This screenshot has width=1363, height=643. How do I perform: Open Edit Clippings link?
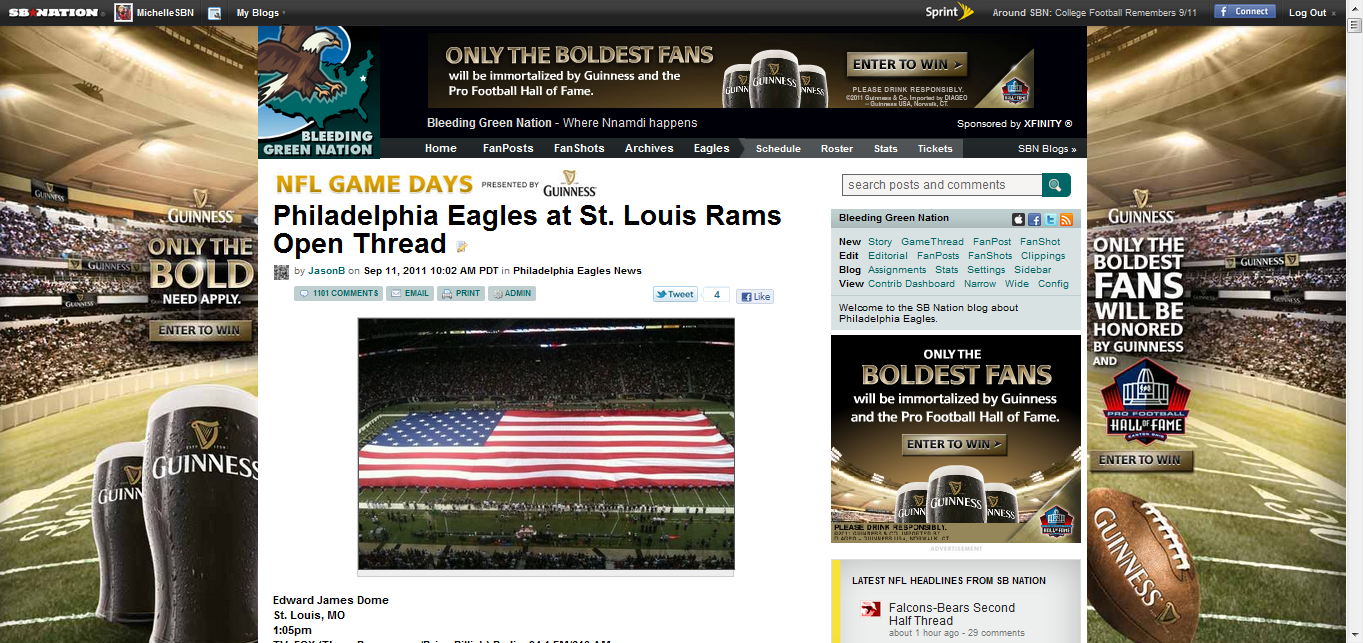click(1043, 256)
